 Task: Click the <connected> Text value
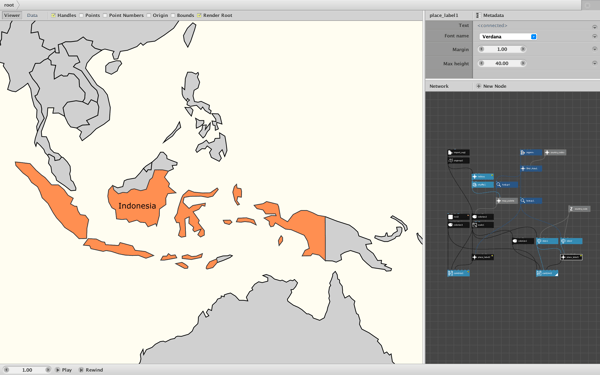(492, 25)
